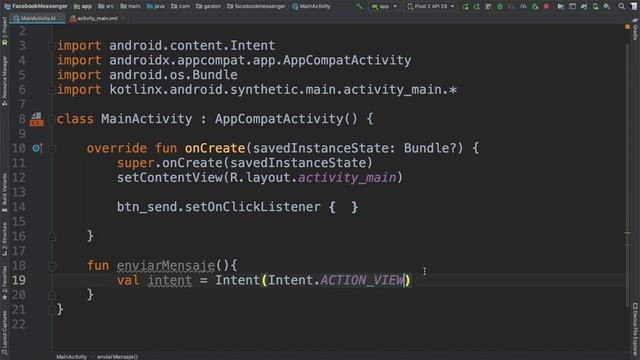Viewport: 640px width, 360px height.
Task: Click the AVD Manager icon
Action: 596,6
